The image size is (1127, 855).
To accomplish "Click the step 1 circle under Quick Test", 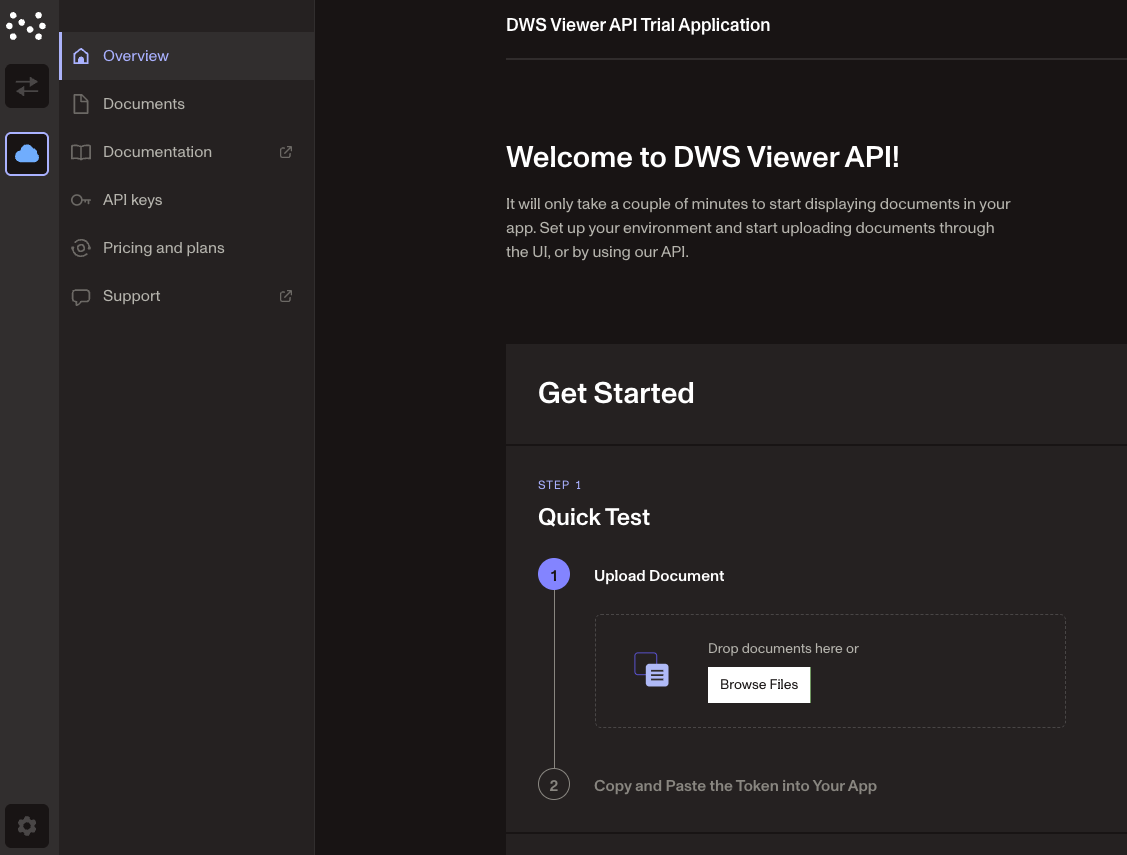I will tap(554, 575).
